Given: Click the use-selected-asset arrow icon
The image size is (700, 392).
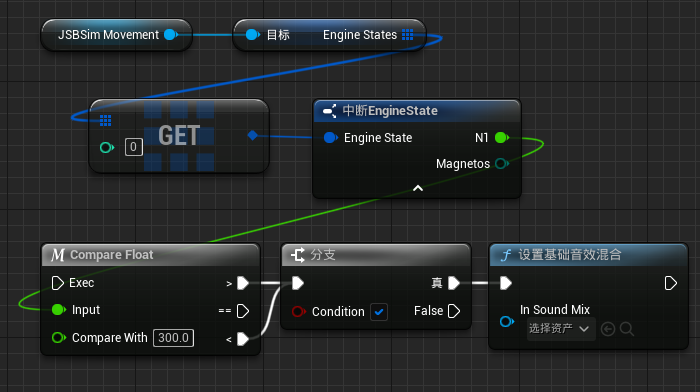Looking at the screenshot, I should 608,329.
